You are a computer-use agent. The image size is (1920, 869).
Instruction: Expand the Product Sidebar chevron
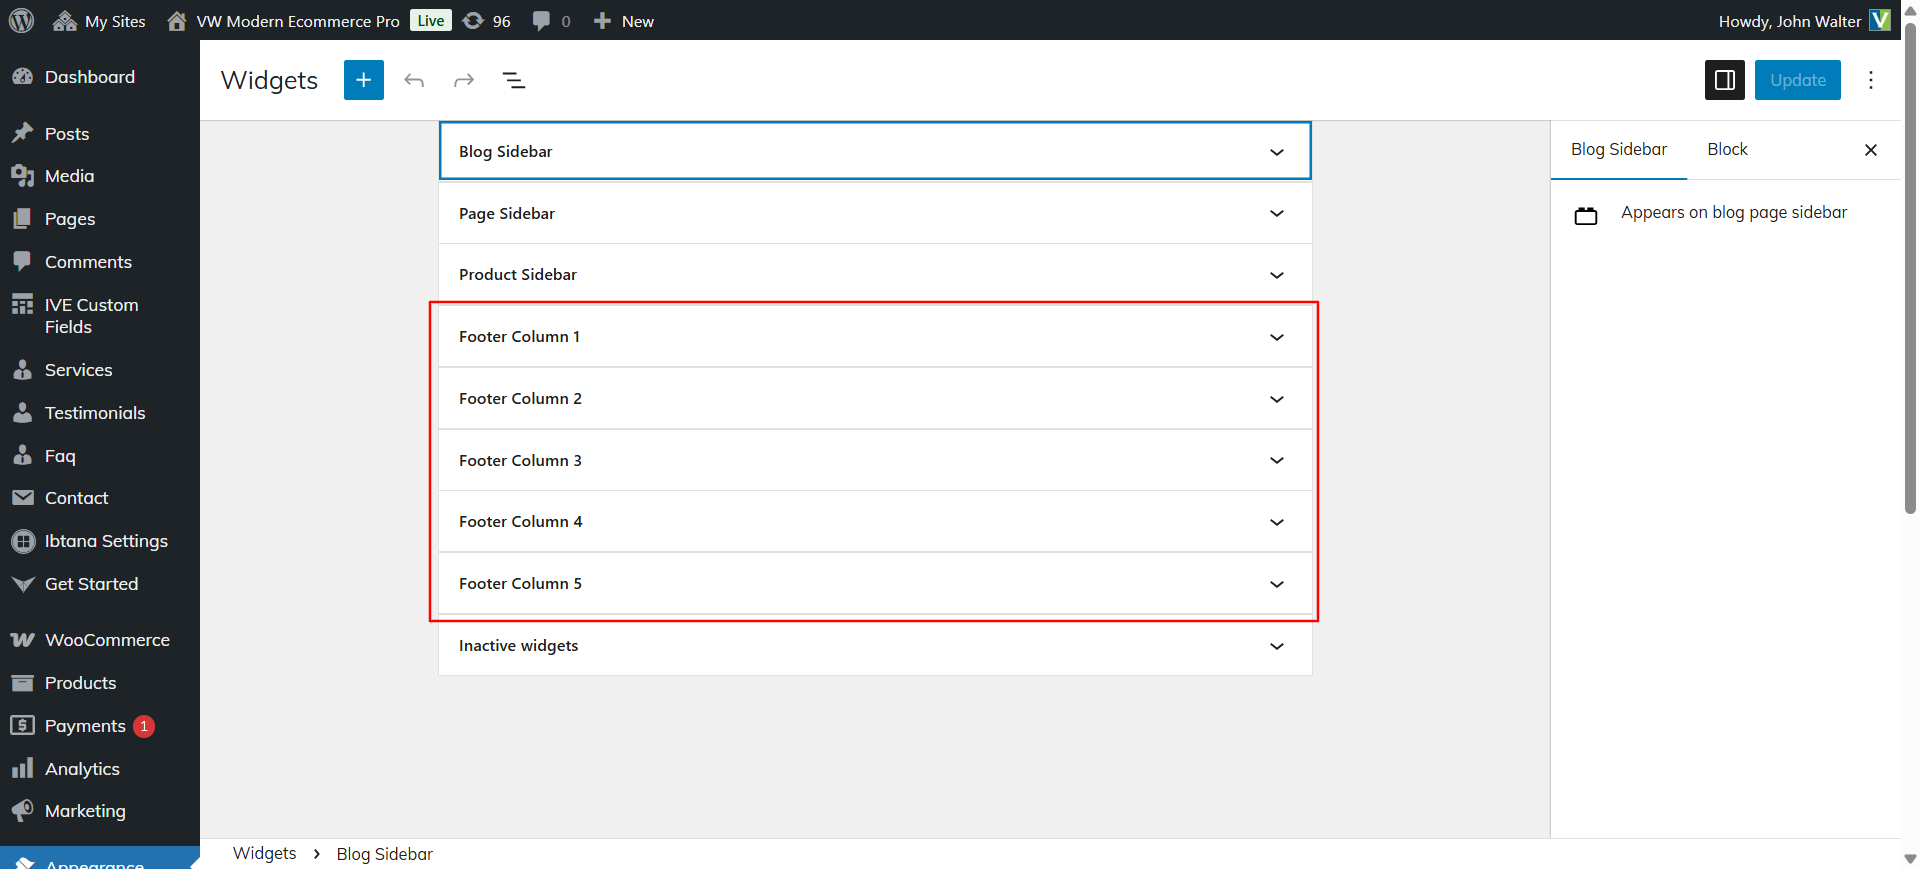1277,275
